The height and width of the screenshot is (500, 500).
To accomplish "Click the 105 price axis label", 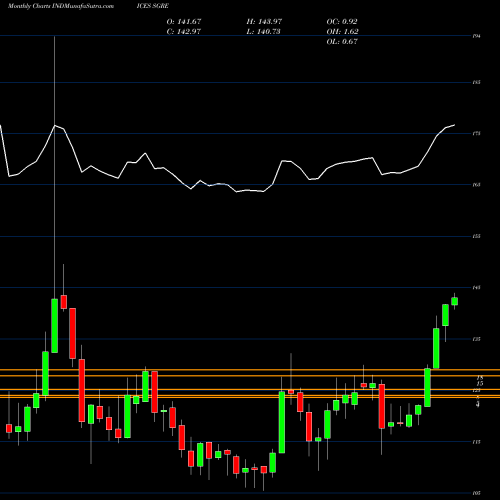I will [477, 493].
